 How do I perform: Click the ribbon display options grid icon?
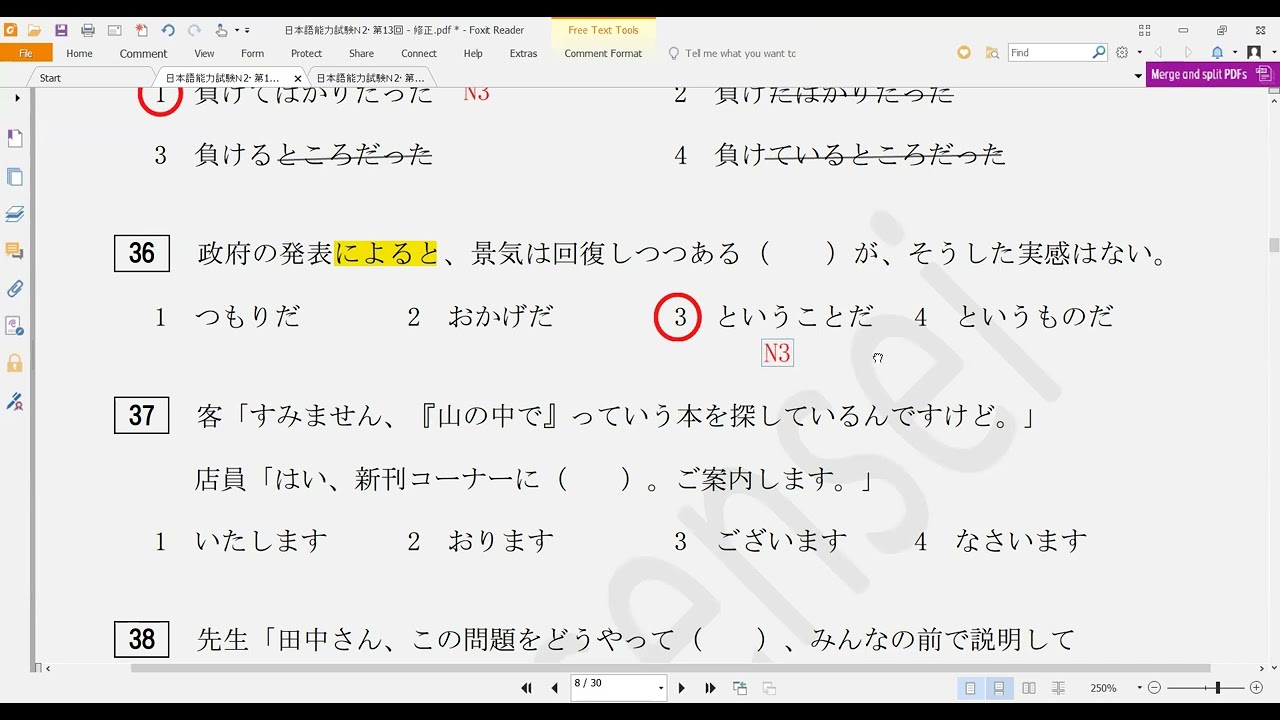(1145, 30)
